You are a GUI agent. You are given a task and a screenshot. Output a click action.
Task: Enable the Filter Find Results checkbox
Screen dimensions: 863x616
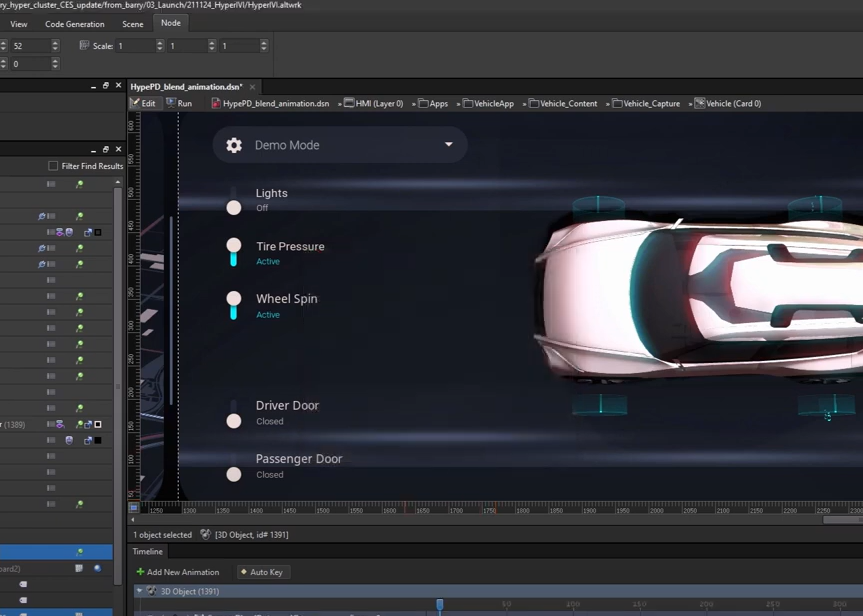tap(53, 166)
